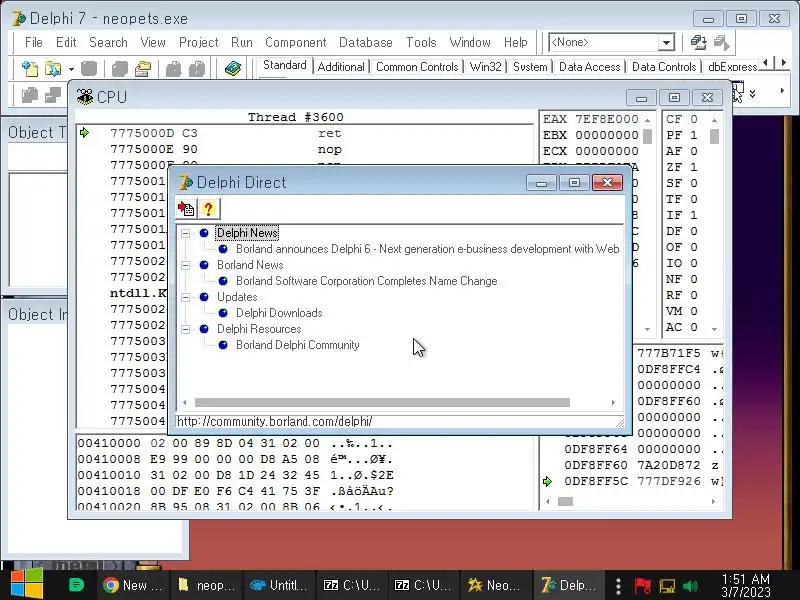The width and height of the screenshot is (800, 600).
Task: Select the CF 0 flag row
Action: (682, 119)
